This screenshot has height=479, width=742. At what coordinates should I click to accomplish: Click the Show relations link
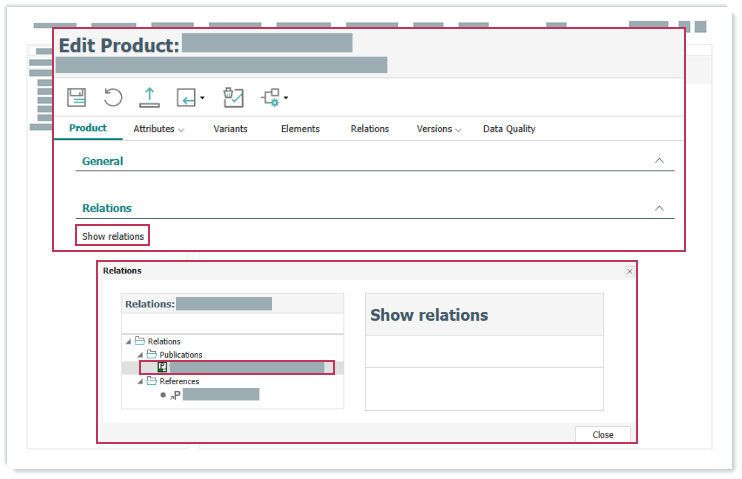coord(113,237)
